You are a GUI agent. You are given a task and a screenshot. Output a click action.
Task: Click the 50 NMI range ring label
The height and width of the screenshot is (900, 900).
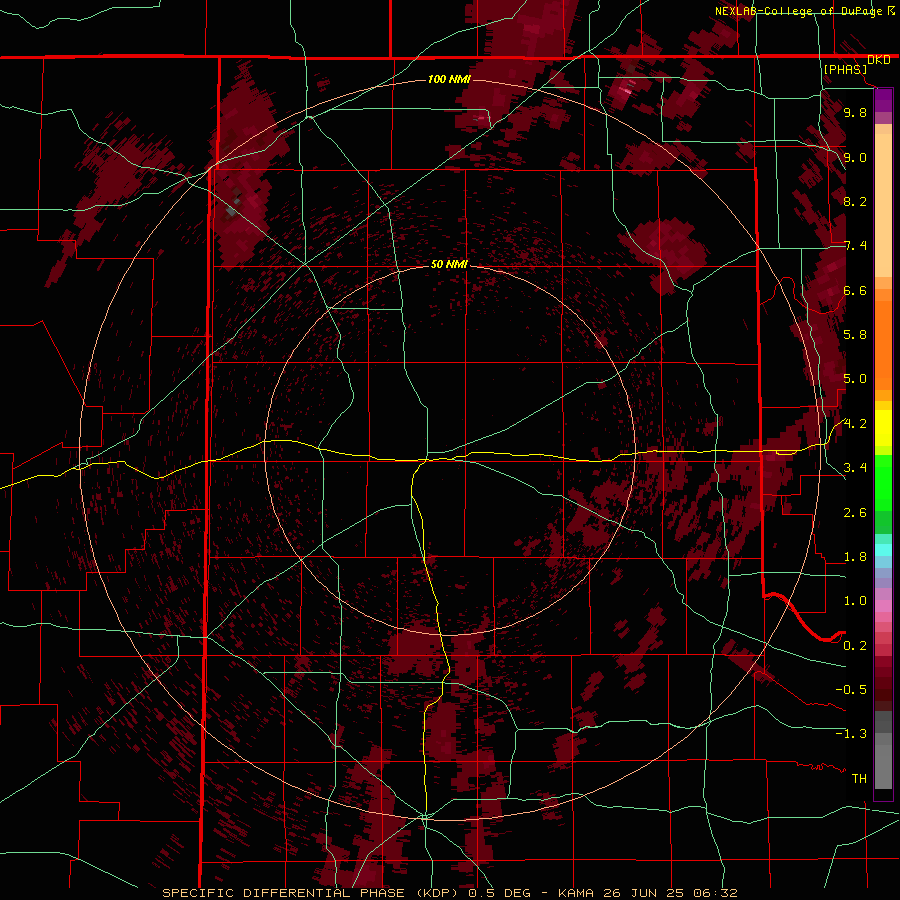pyautogui.click(x=449, y=264)
